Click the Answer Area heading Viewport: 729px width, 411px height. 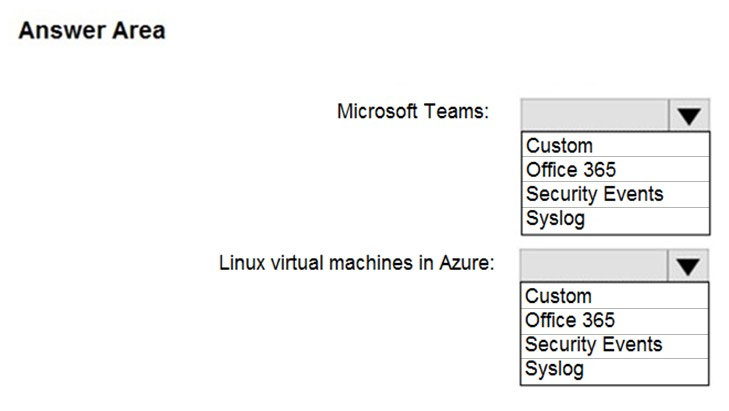click(92, 31)
